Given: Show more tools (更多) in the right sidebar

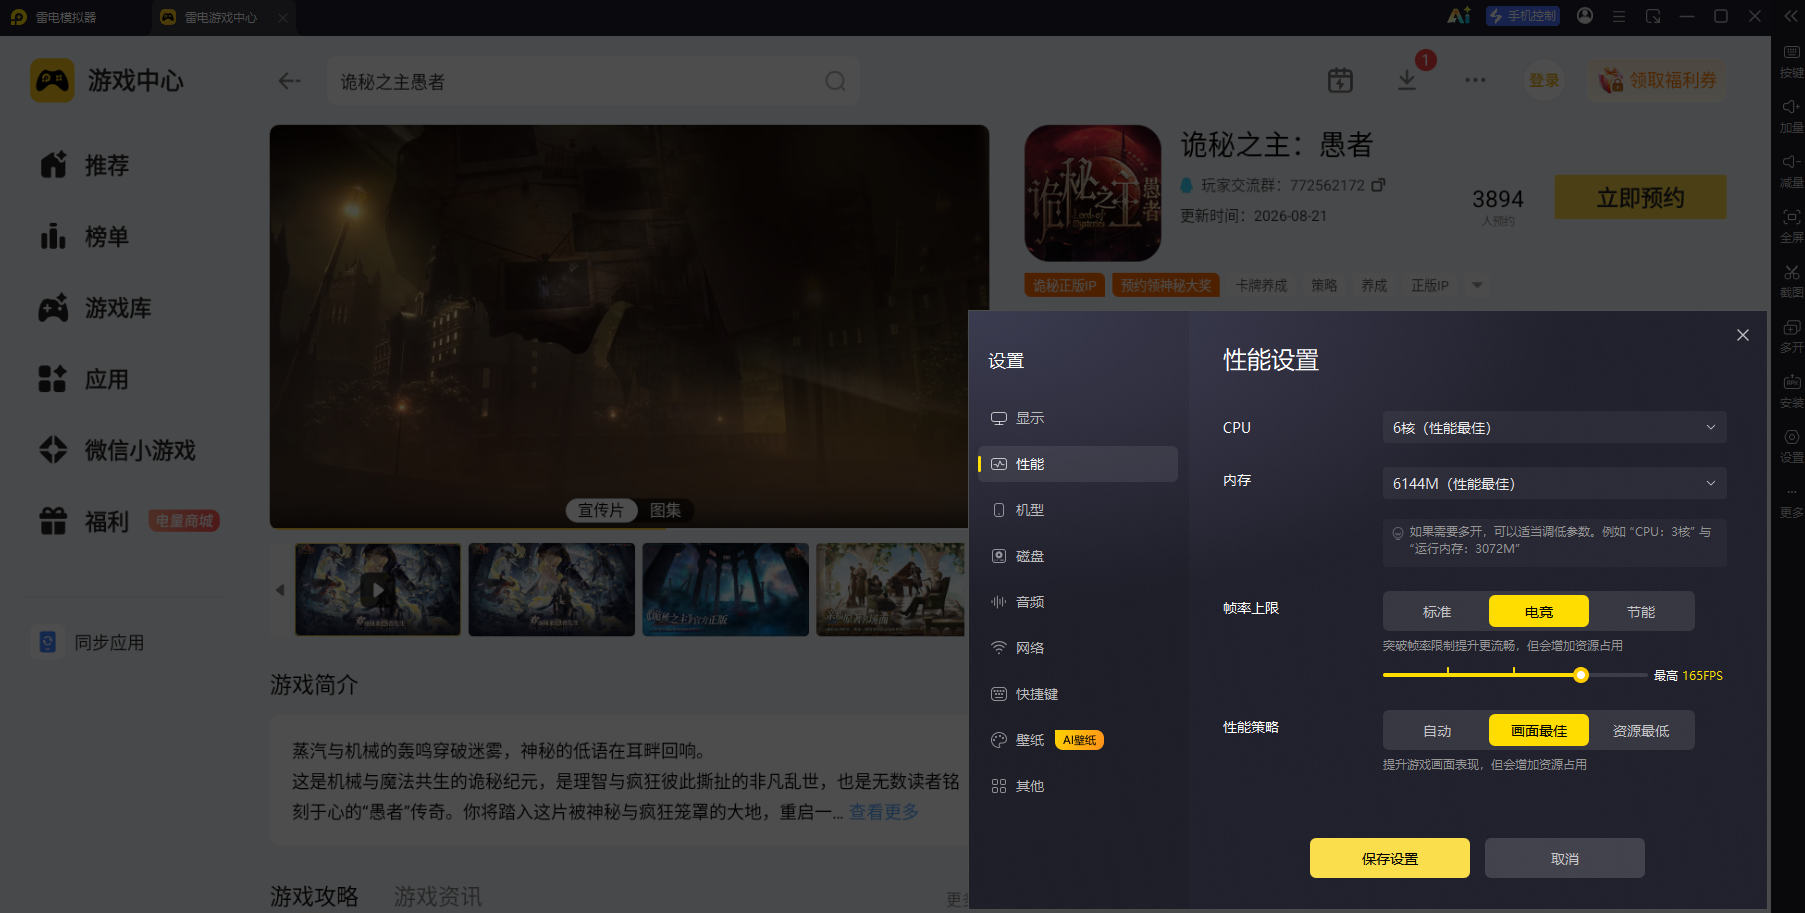Looking at the screenshot, I should coord(1791,501).
